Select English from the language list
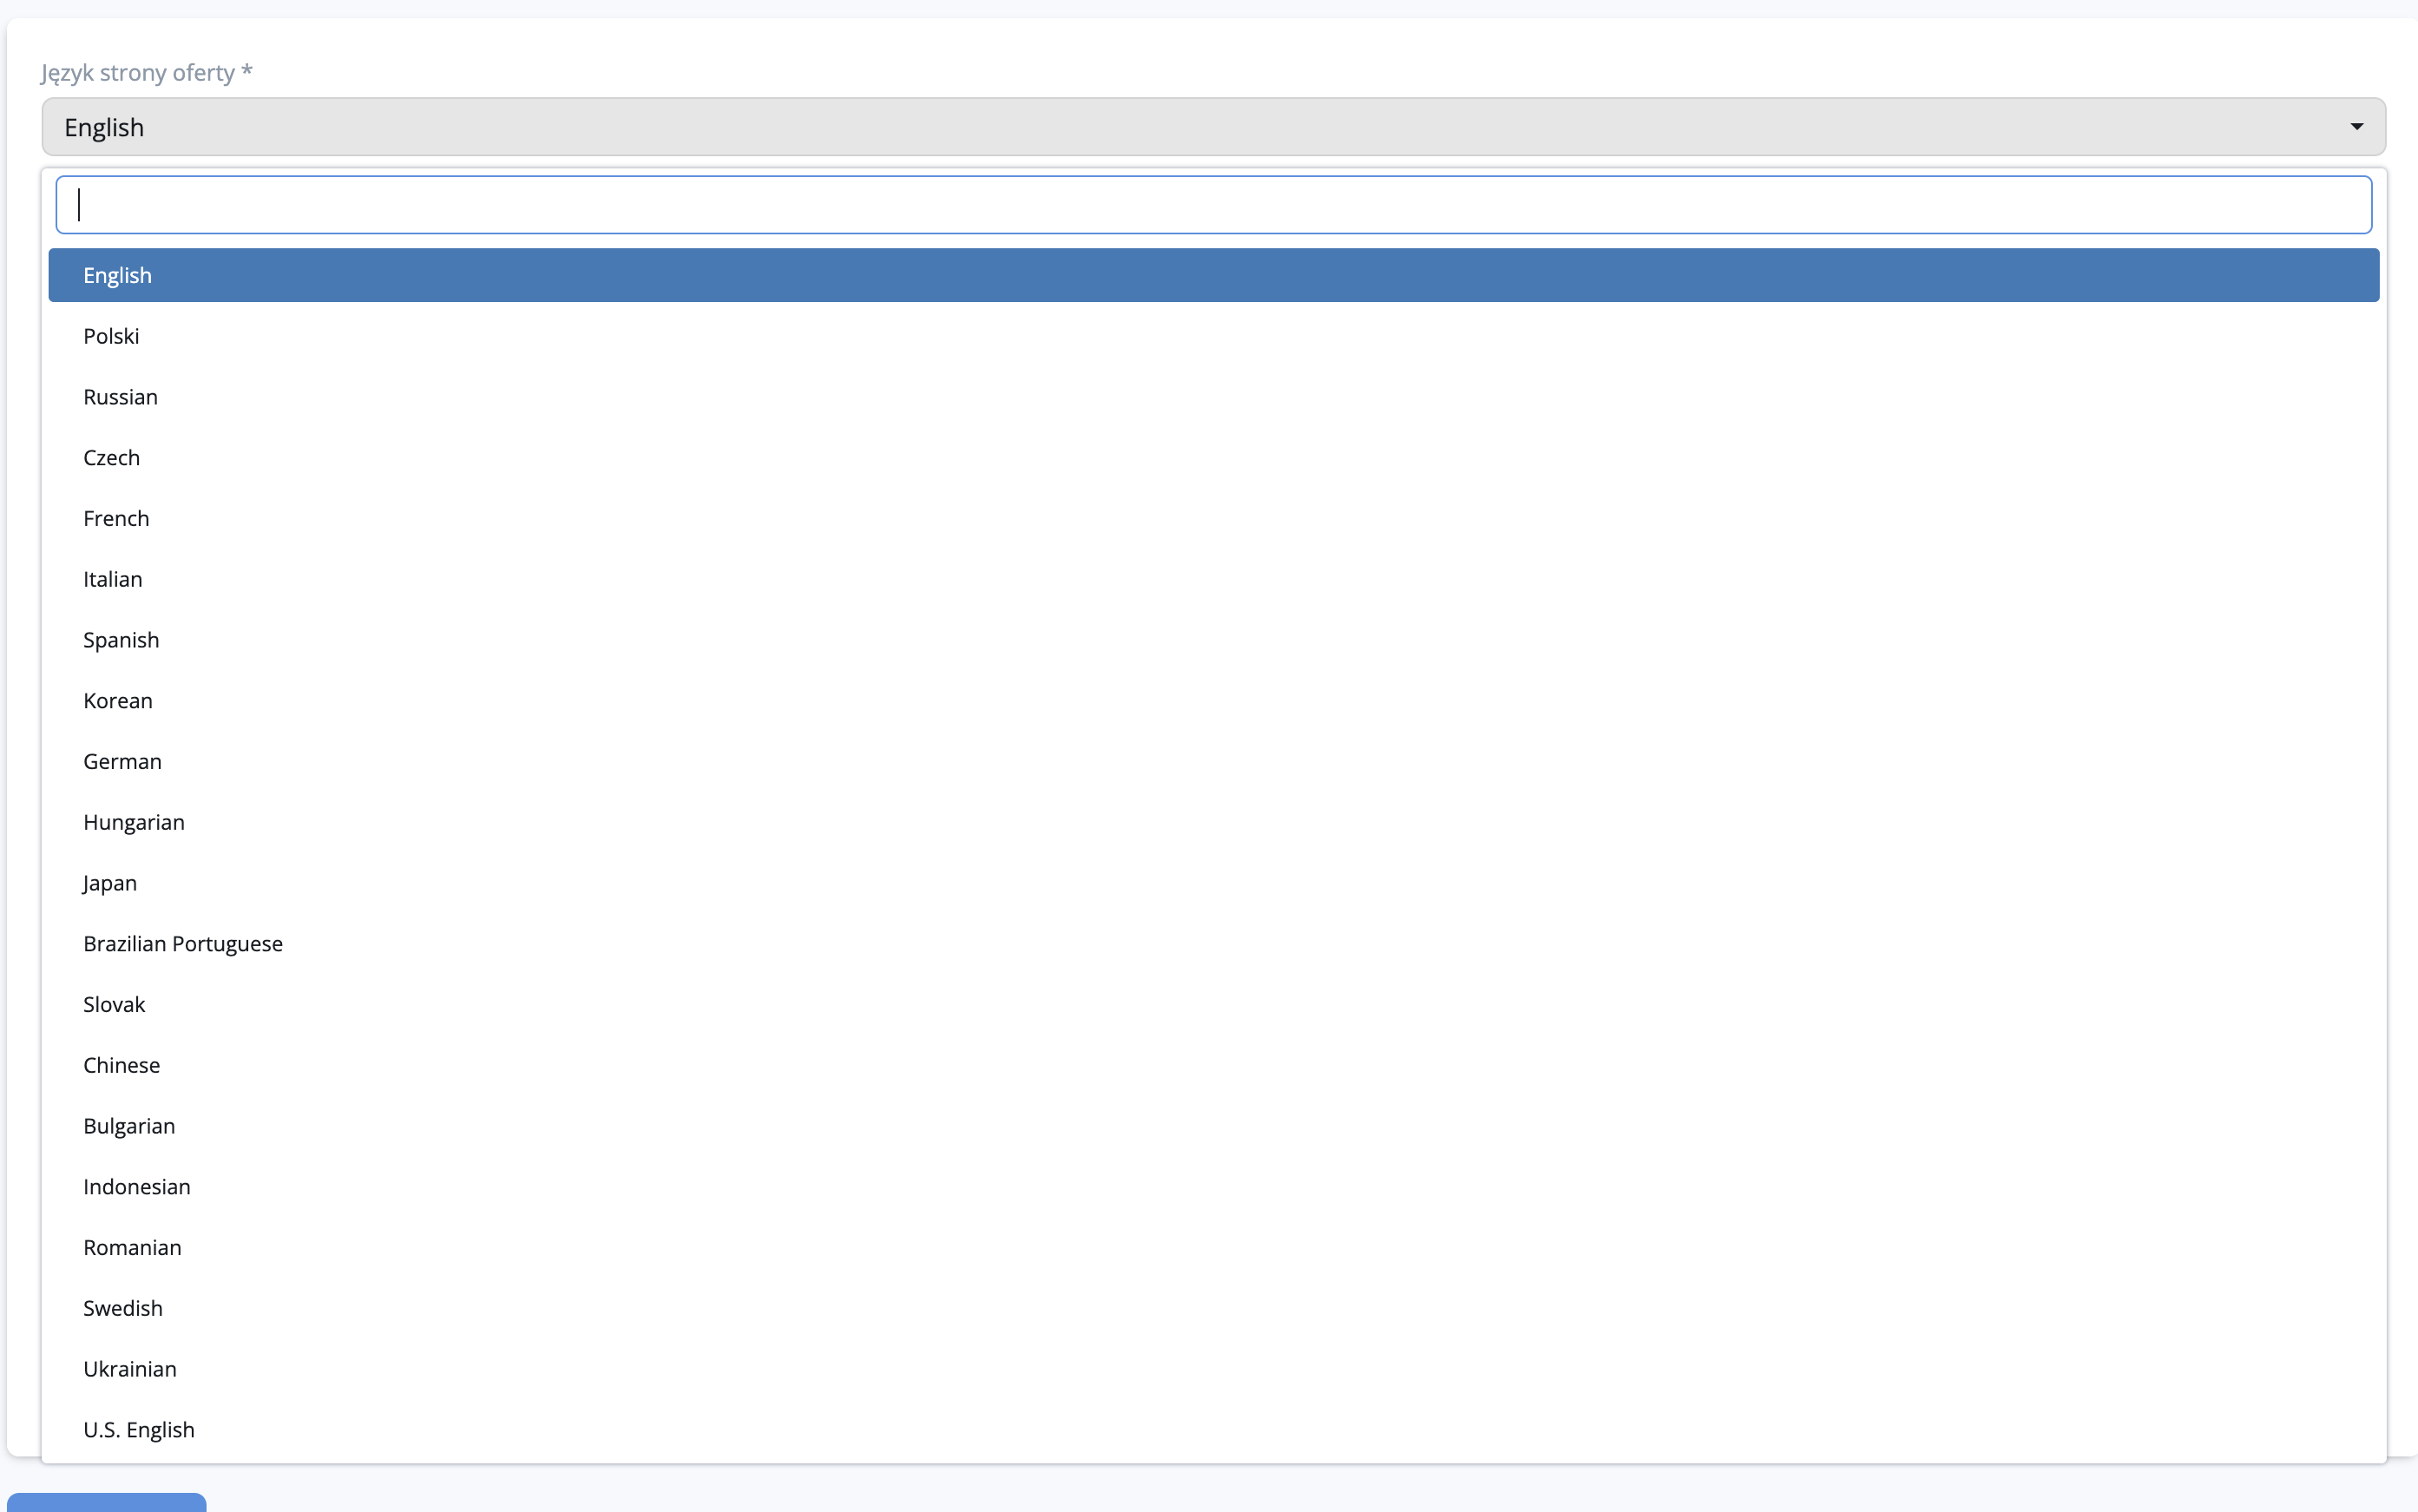The height and width of the screenshot is (1512, 2418). click(x=1213, y=275)
